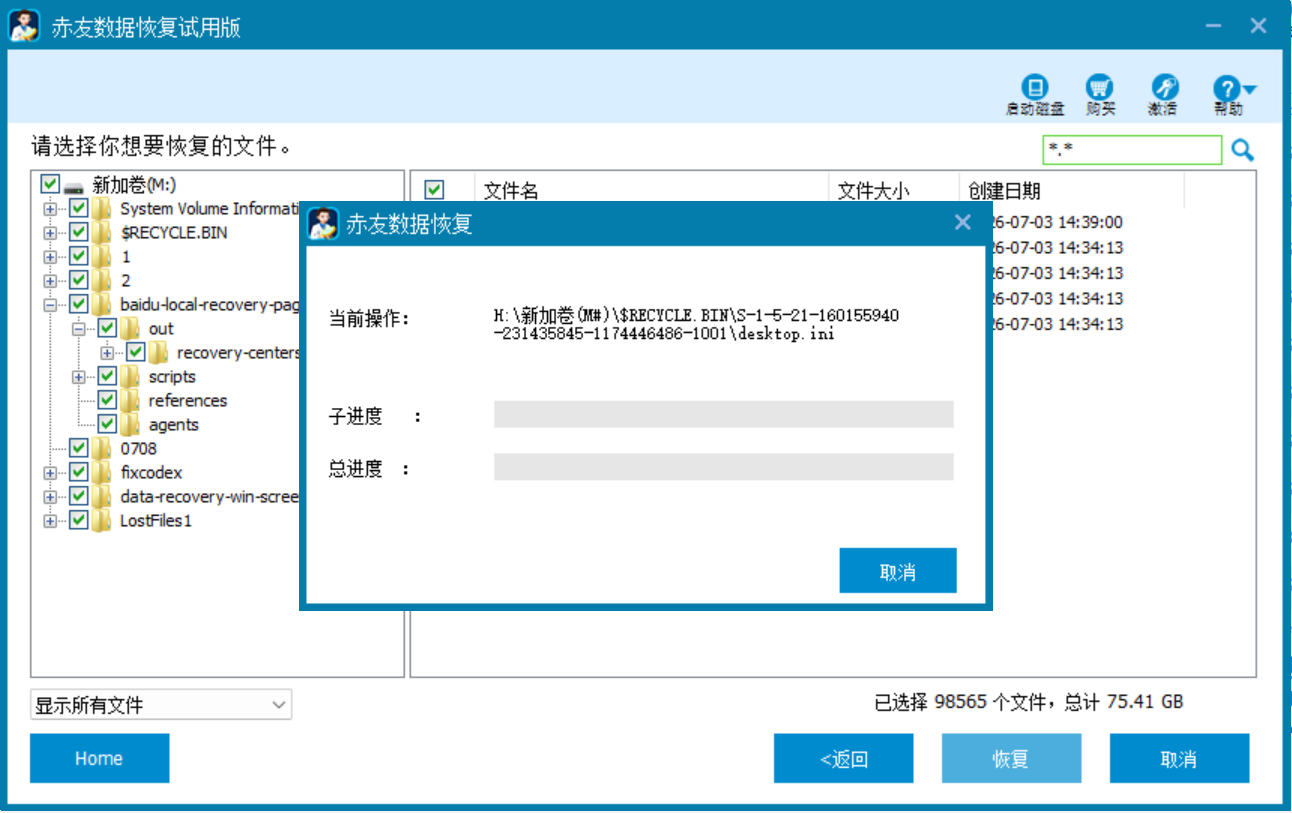Click the 购买 shopping cart icon
This screenshot has width=1292, height=813.
pyautogui.click(x=1100, y=88)
